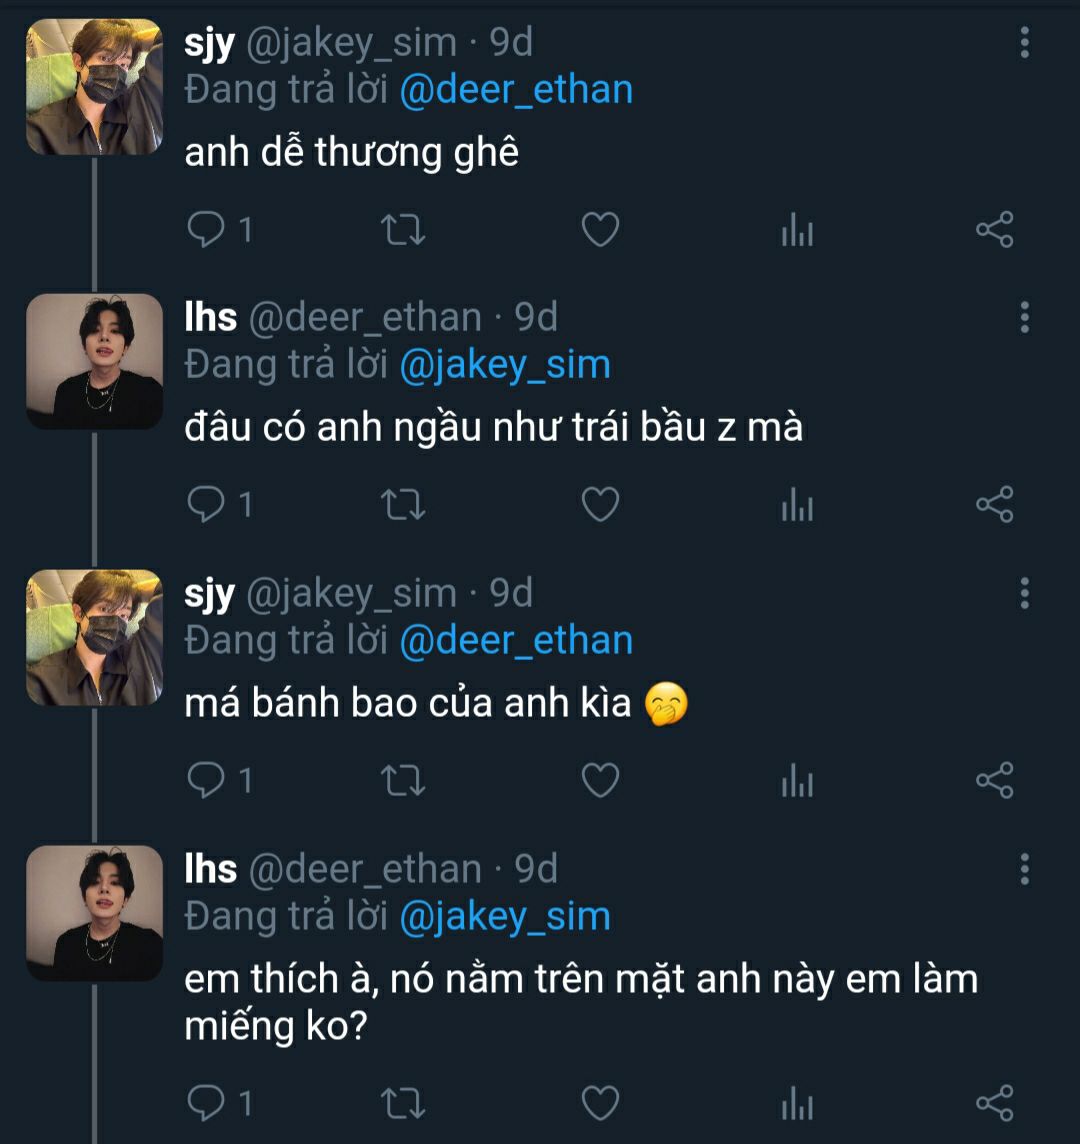Screen dimensions: 1080x1144
Task: Open more options on "em thích à" tweet
Action: 1024,869
